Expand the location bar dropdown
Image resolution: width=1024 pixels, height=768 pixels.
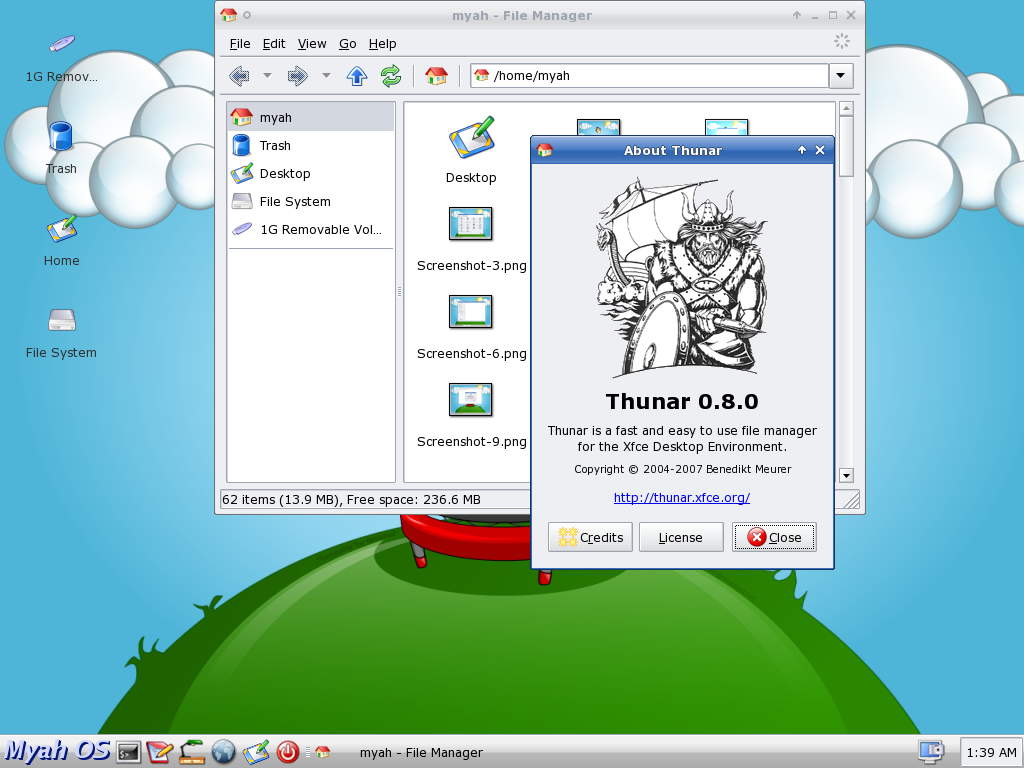tap(841, 76)
